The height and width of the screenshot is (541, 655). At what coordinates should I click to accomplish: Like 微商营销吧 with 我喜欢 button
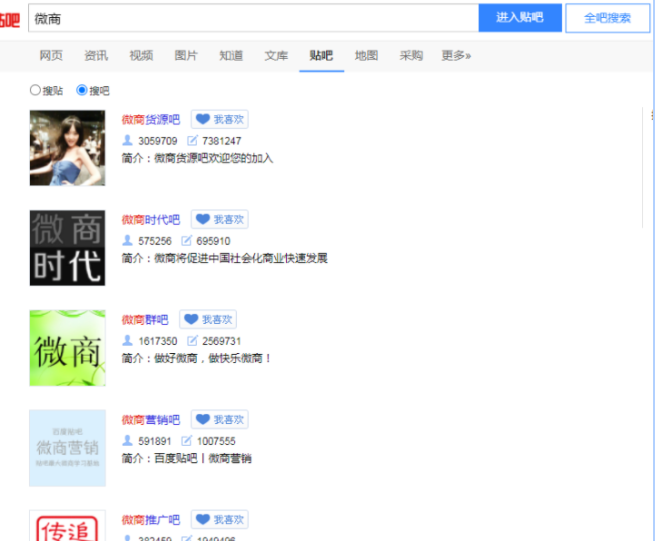(220, 419)
